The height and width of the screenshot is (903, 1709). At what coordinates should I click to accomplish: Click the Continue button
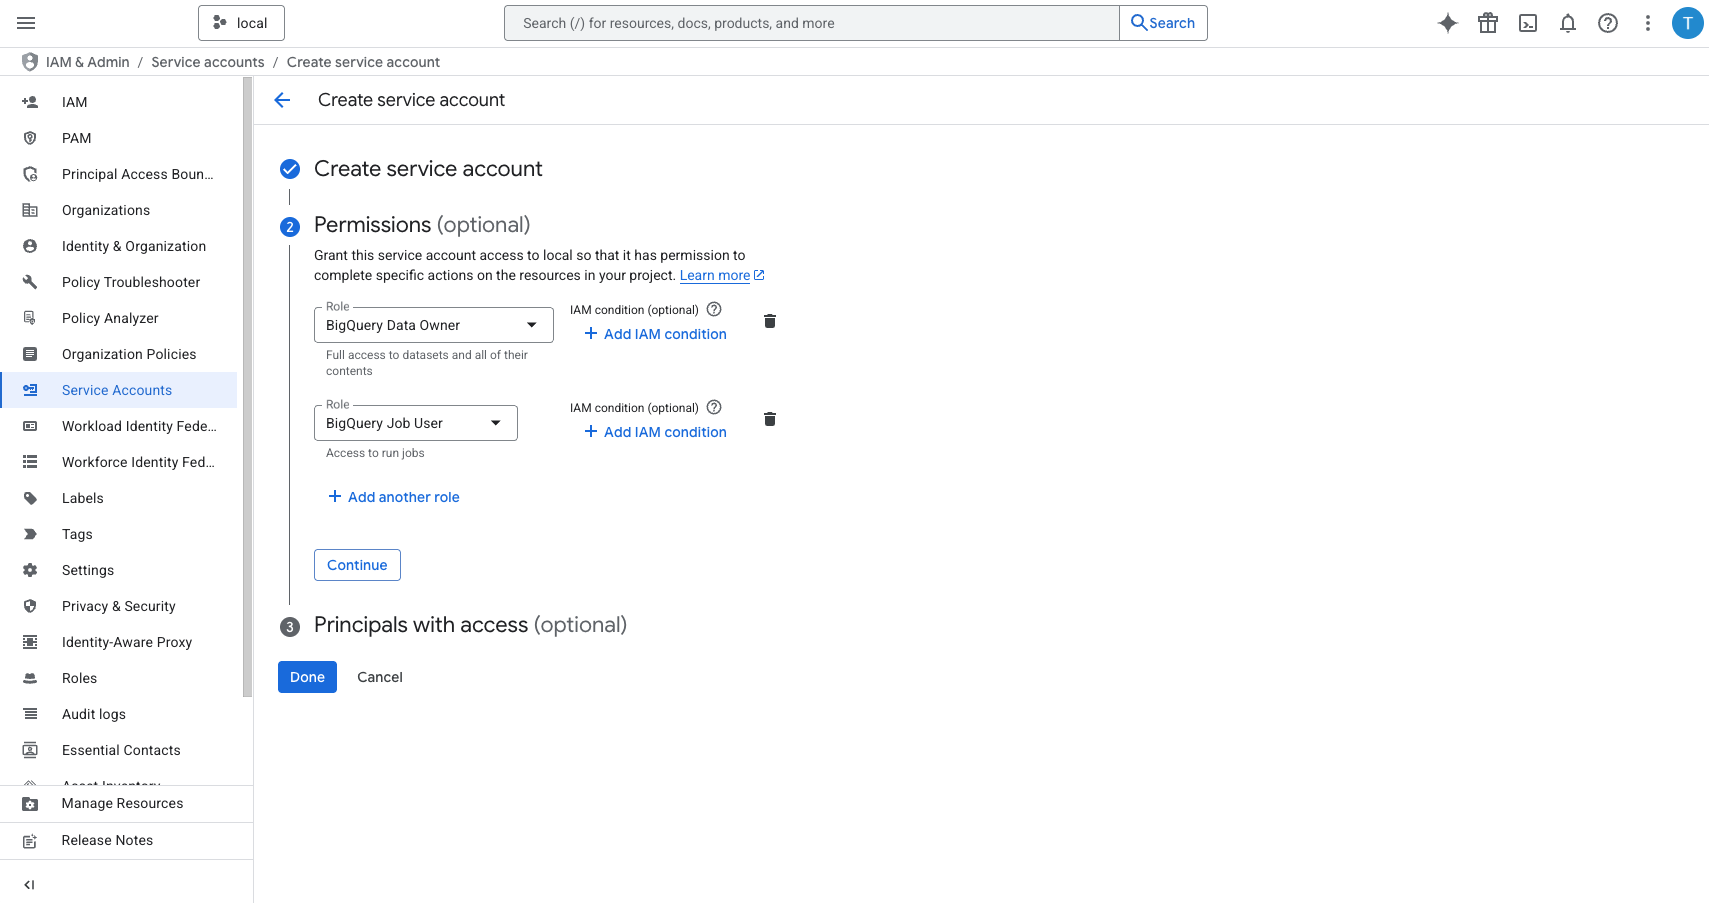pos(357,565)
